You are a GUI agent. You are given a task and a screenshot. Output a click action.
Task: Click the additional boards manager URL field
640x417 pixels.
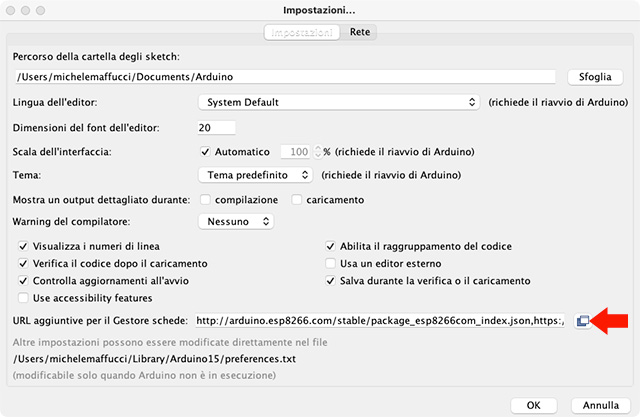click(x=381, y=321)
